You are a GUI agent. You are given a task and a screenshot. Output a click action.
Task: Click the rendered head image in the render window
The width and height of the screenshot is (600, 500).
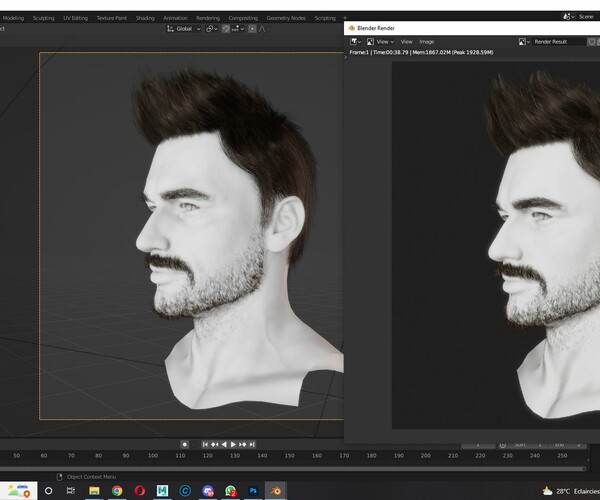click(x=543, y=245)
